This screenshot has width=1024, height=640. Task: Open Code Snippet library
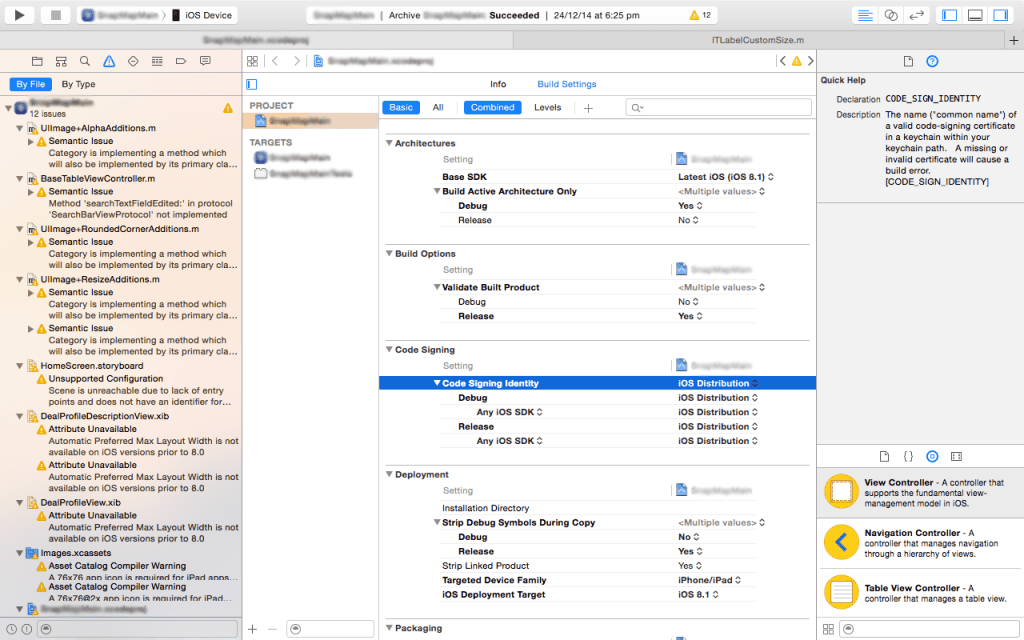point(908,456)
